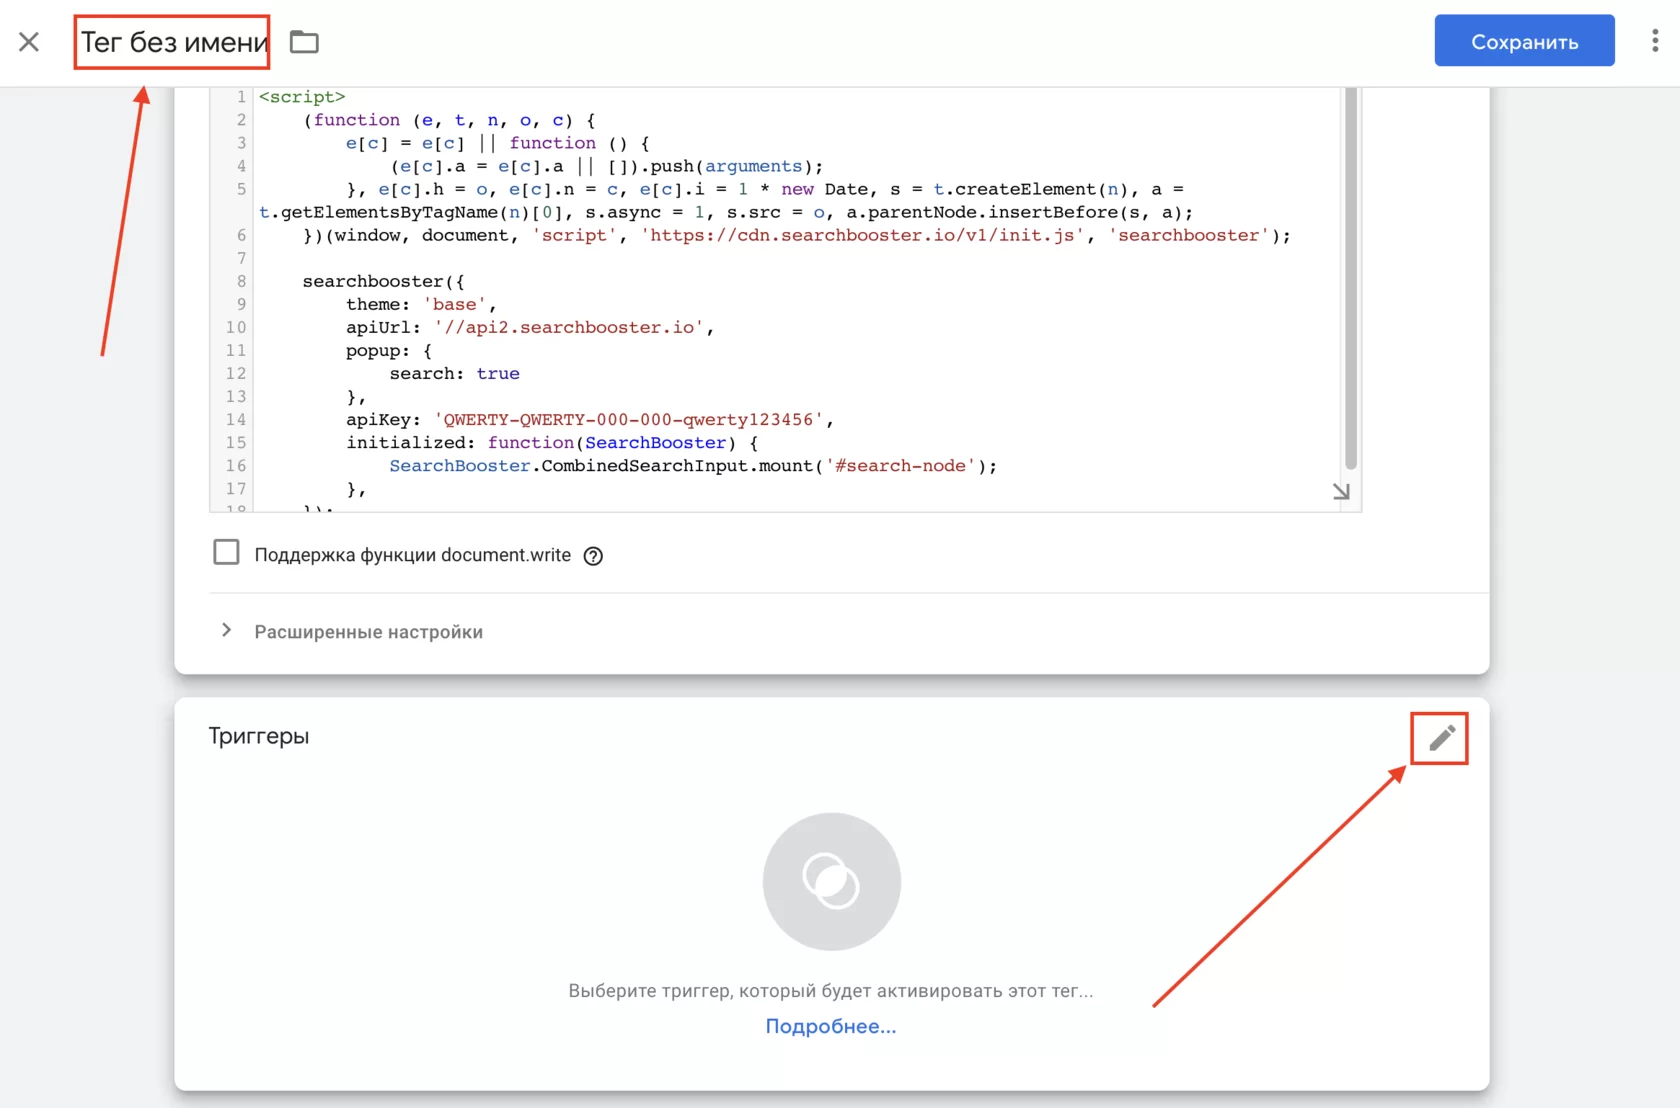1680x1108 pixels.
Task: Click the grey trigger placeholder circle icon
Action: (x=831, y=881)
